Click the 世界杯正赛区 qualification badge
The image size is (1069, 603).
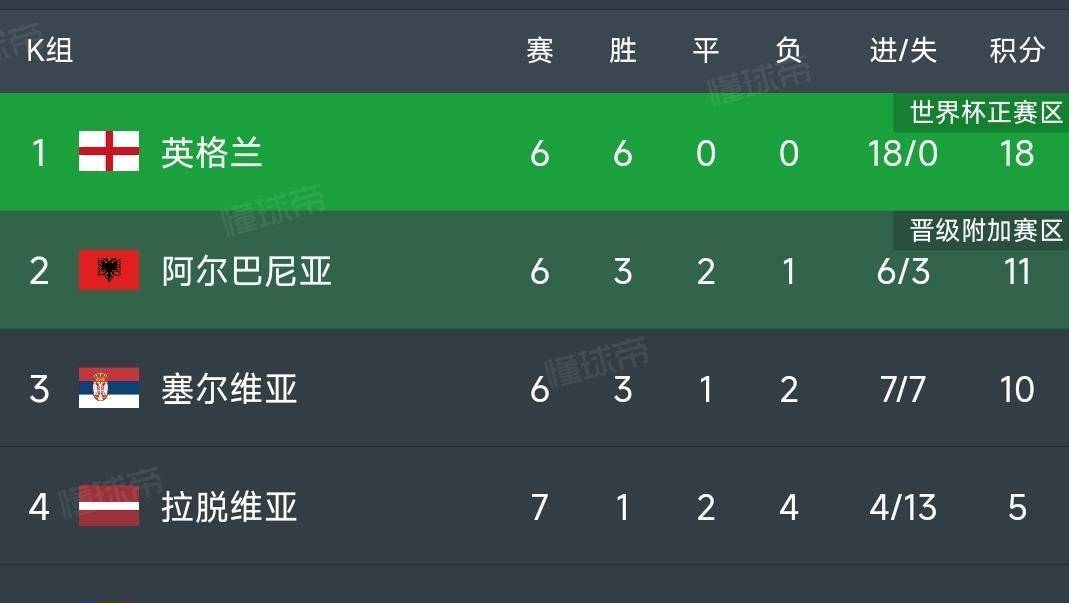coord(986,112)
